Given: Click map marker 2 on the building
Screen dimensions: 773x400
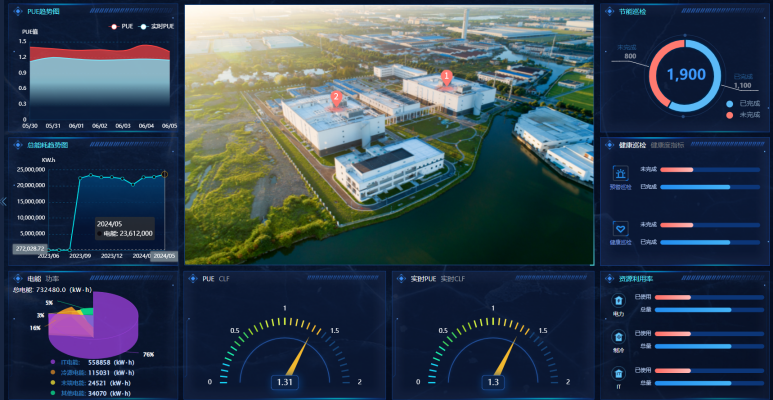Looking at the screenshot, I should 336,99.
